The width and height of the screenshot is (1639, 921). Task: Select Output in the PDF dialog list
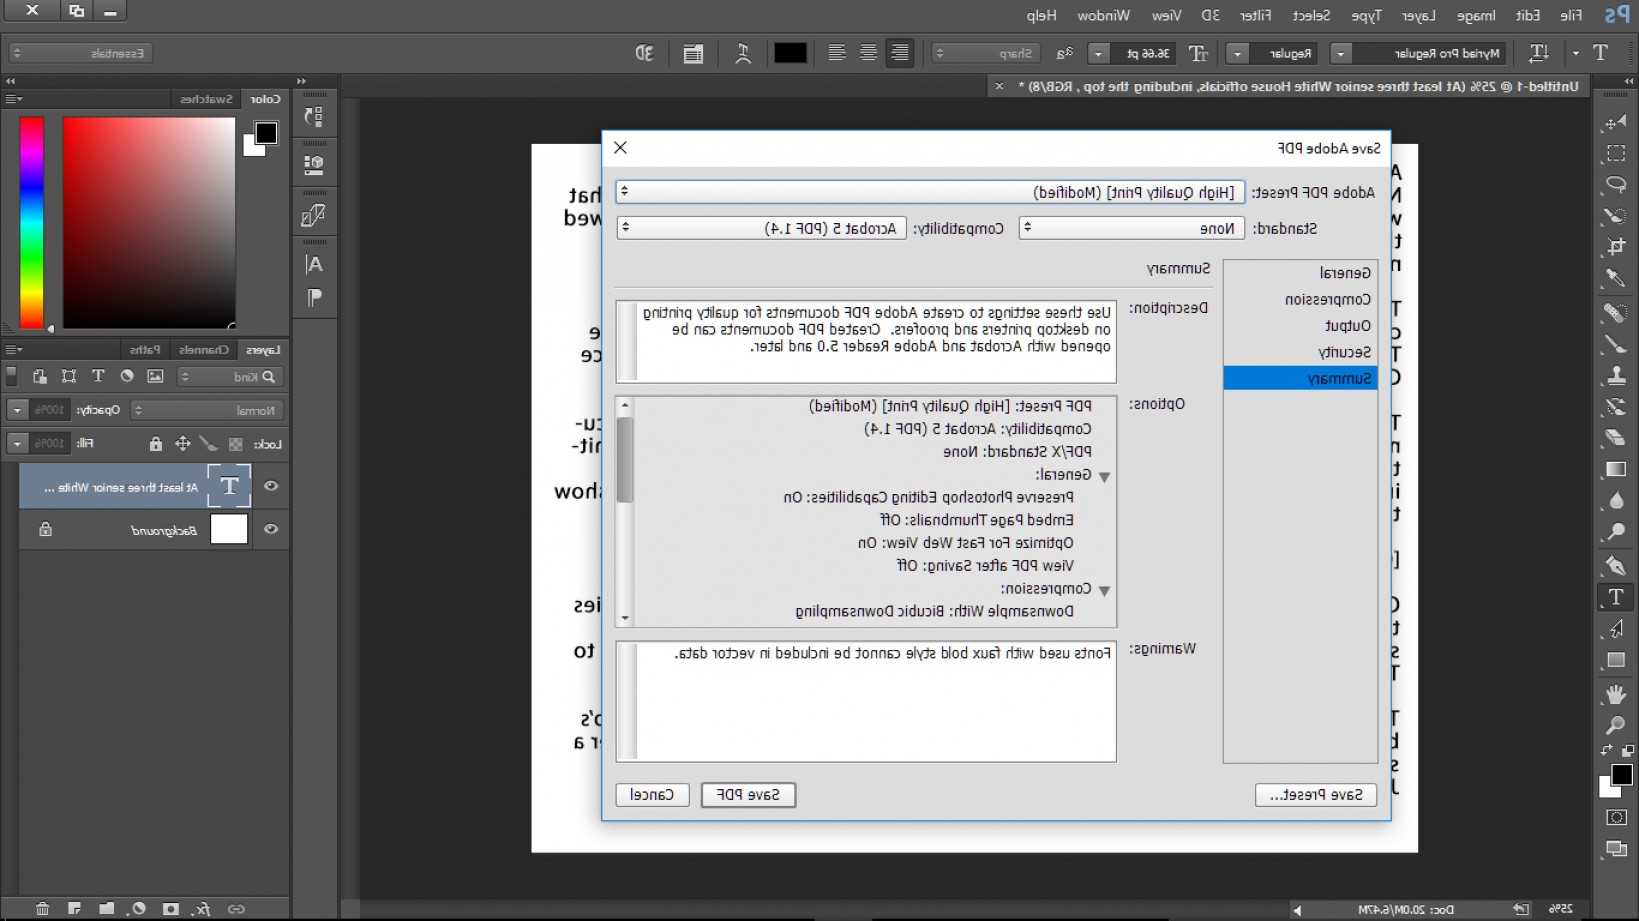(x=1300, y=326)
